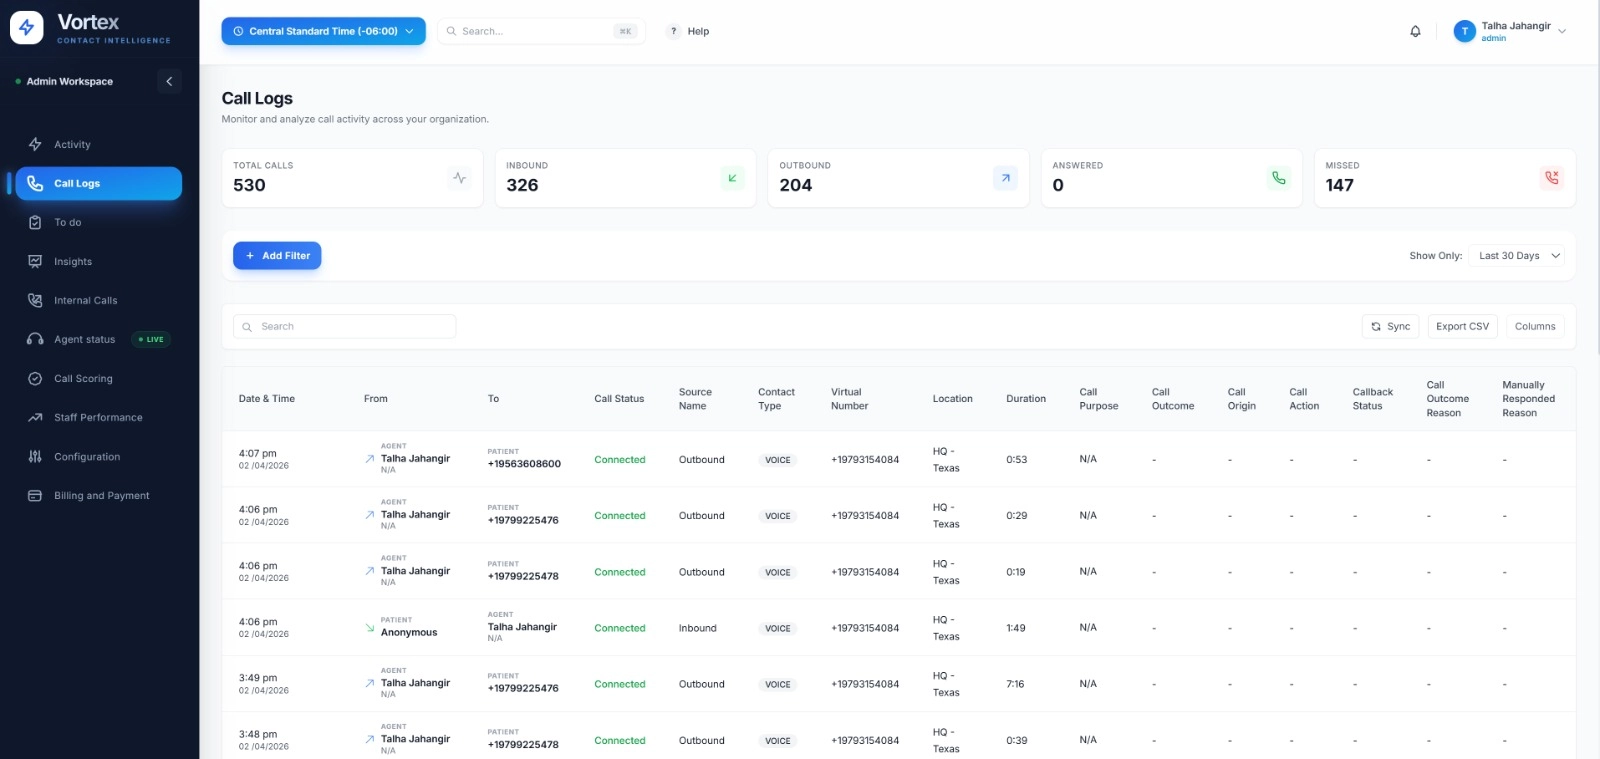Open notifications with the bell icon
Viewport: 1600px width, 759px height.
click(x=1415, y=31)
